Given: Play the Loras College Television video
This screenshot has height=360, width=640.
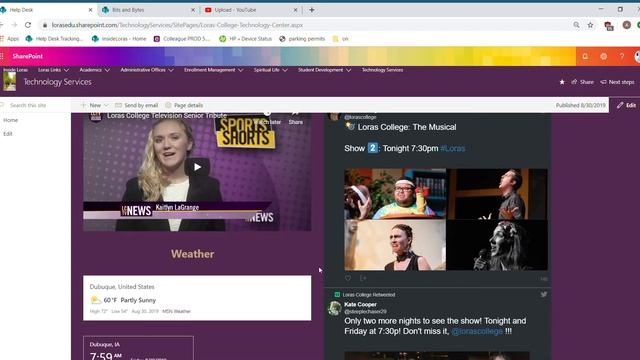Looking at the screenshot, I should click(197, 167).
